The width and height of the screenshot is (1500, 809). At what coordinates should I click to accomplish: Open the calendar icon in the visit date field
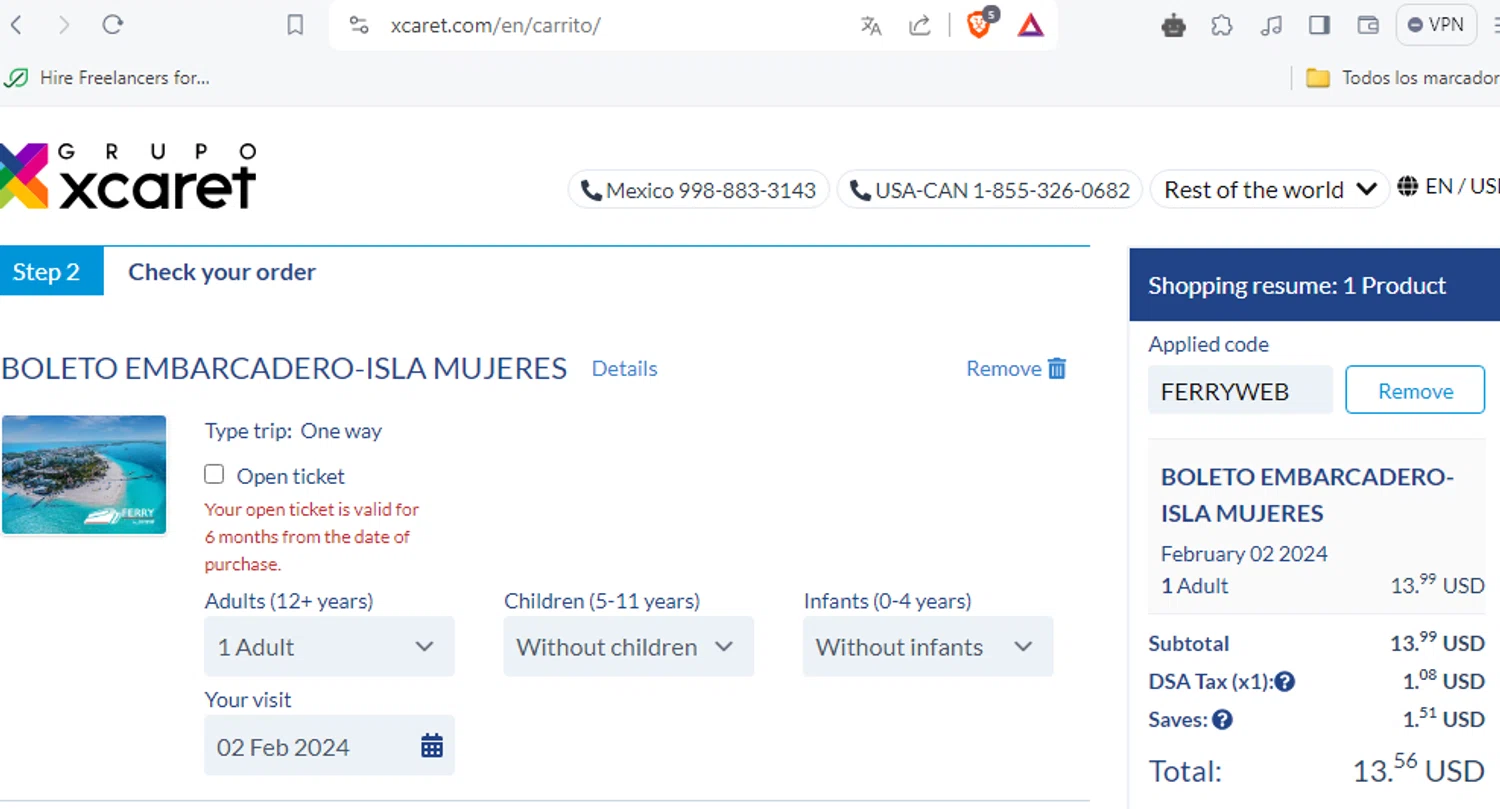pyautogui.click(x=432, y=746)
